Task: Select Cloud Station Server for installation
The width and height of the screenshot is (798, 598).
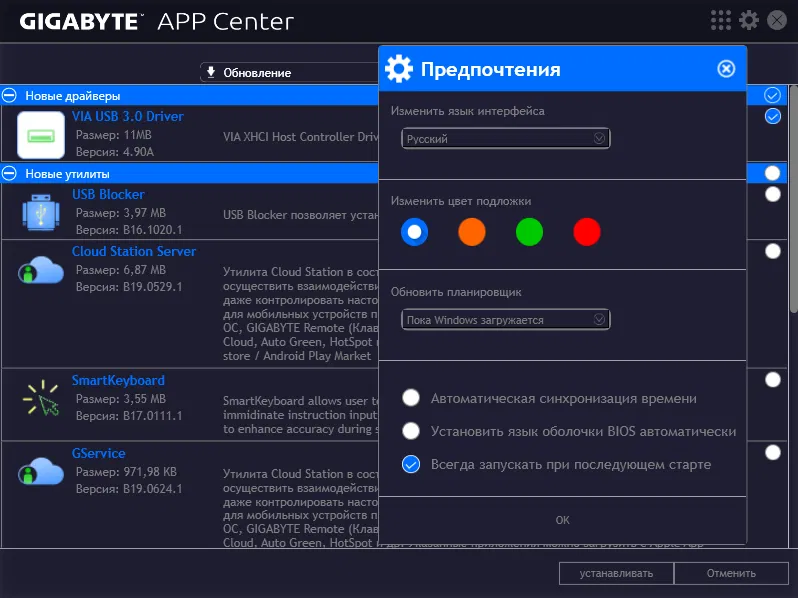Action: (773, 251)
